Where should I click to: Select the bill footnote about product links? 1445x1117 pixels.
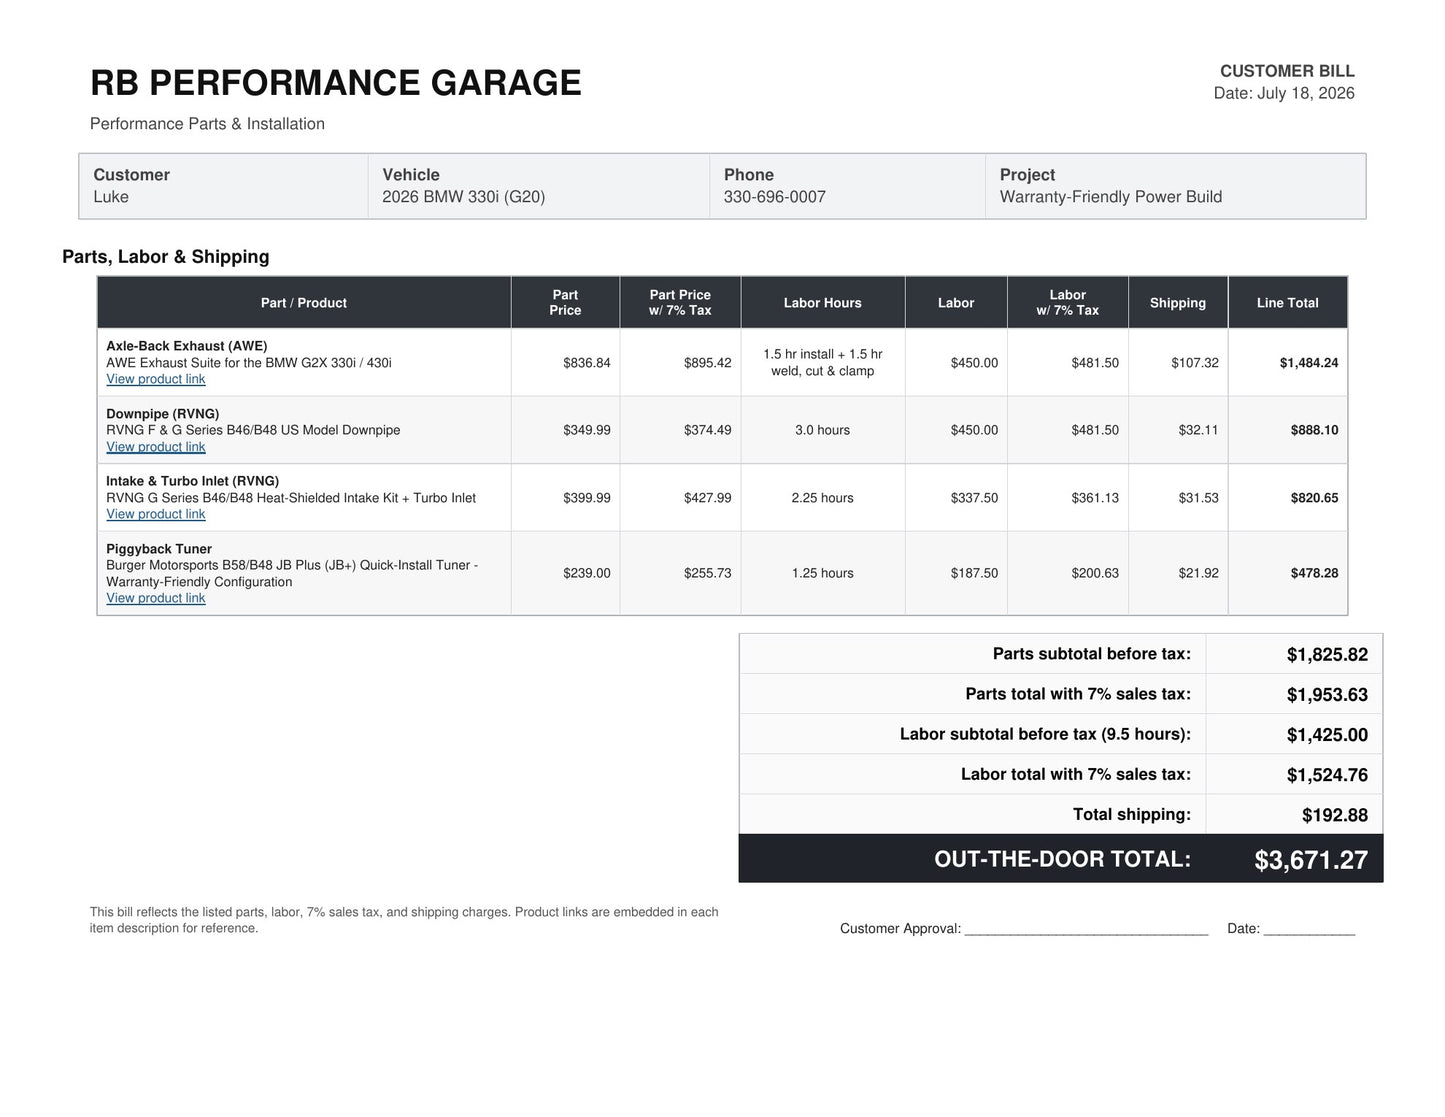(x=404, y=920)
